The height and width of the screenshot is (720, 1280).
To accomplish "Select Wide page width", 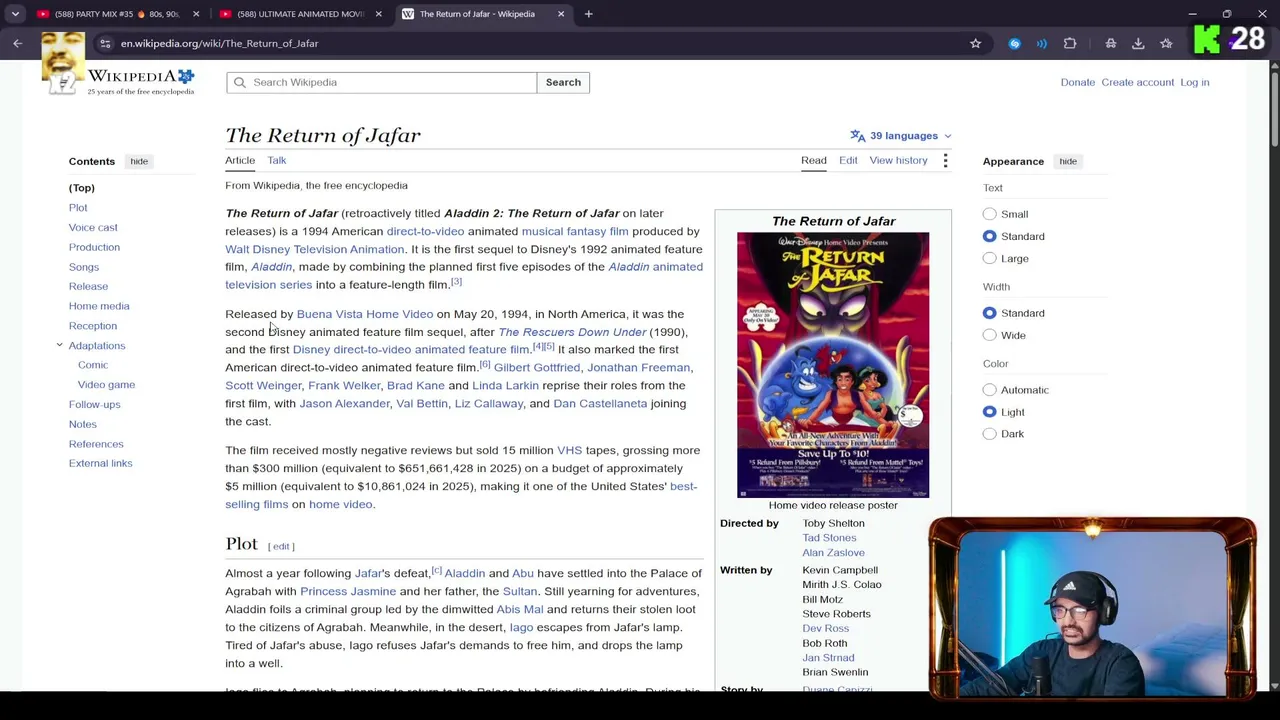I will 989,335.
